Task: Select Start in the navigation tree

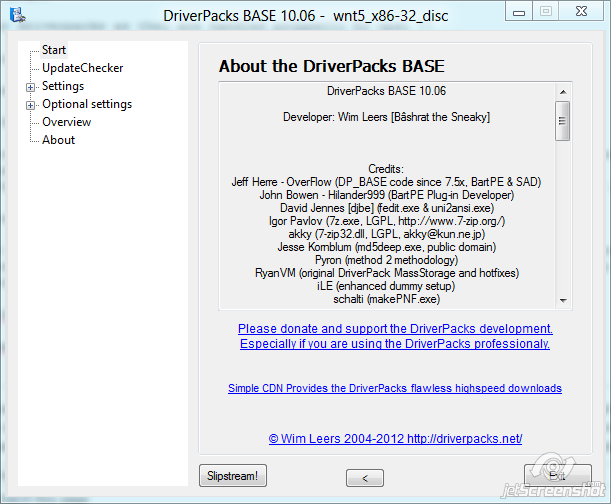Action: pos(54,50)
